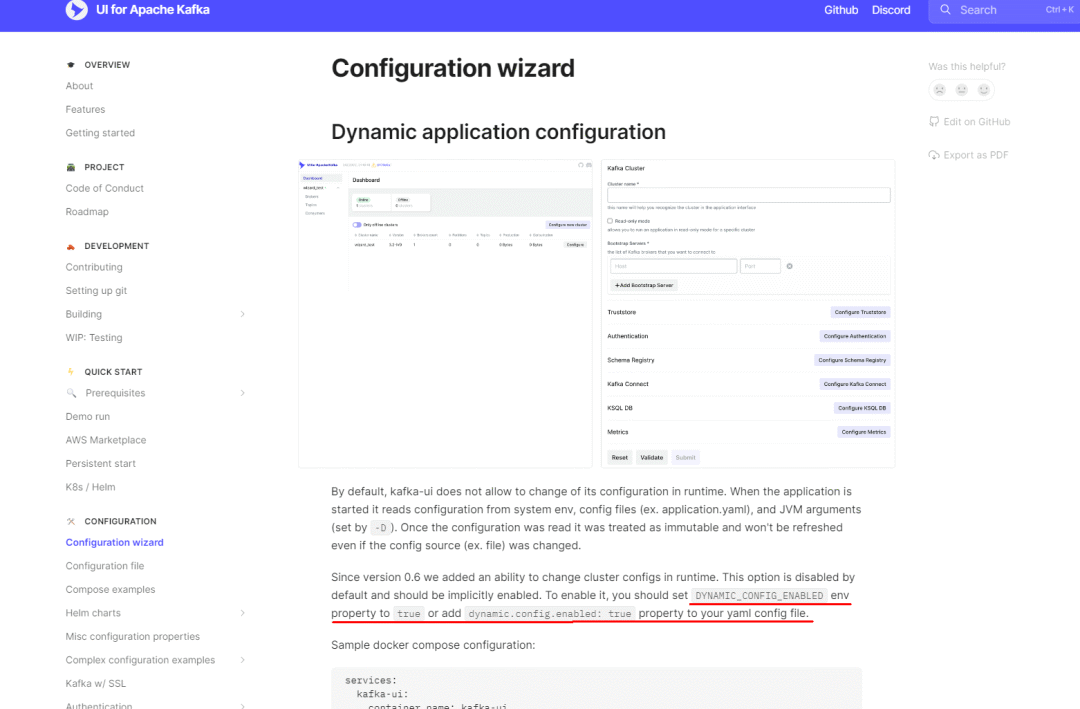Click the Quick Start lightning icon
The image size is (1080, 709).
pyautogui.click(x=70, y=372)
